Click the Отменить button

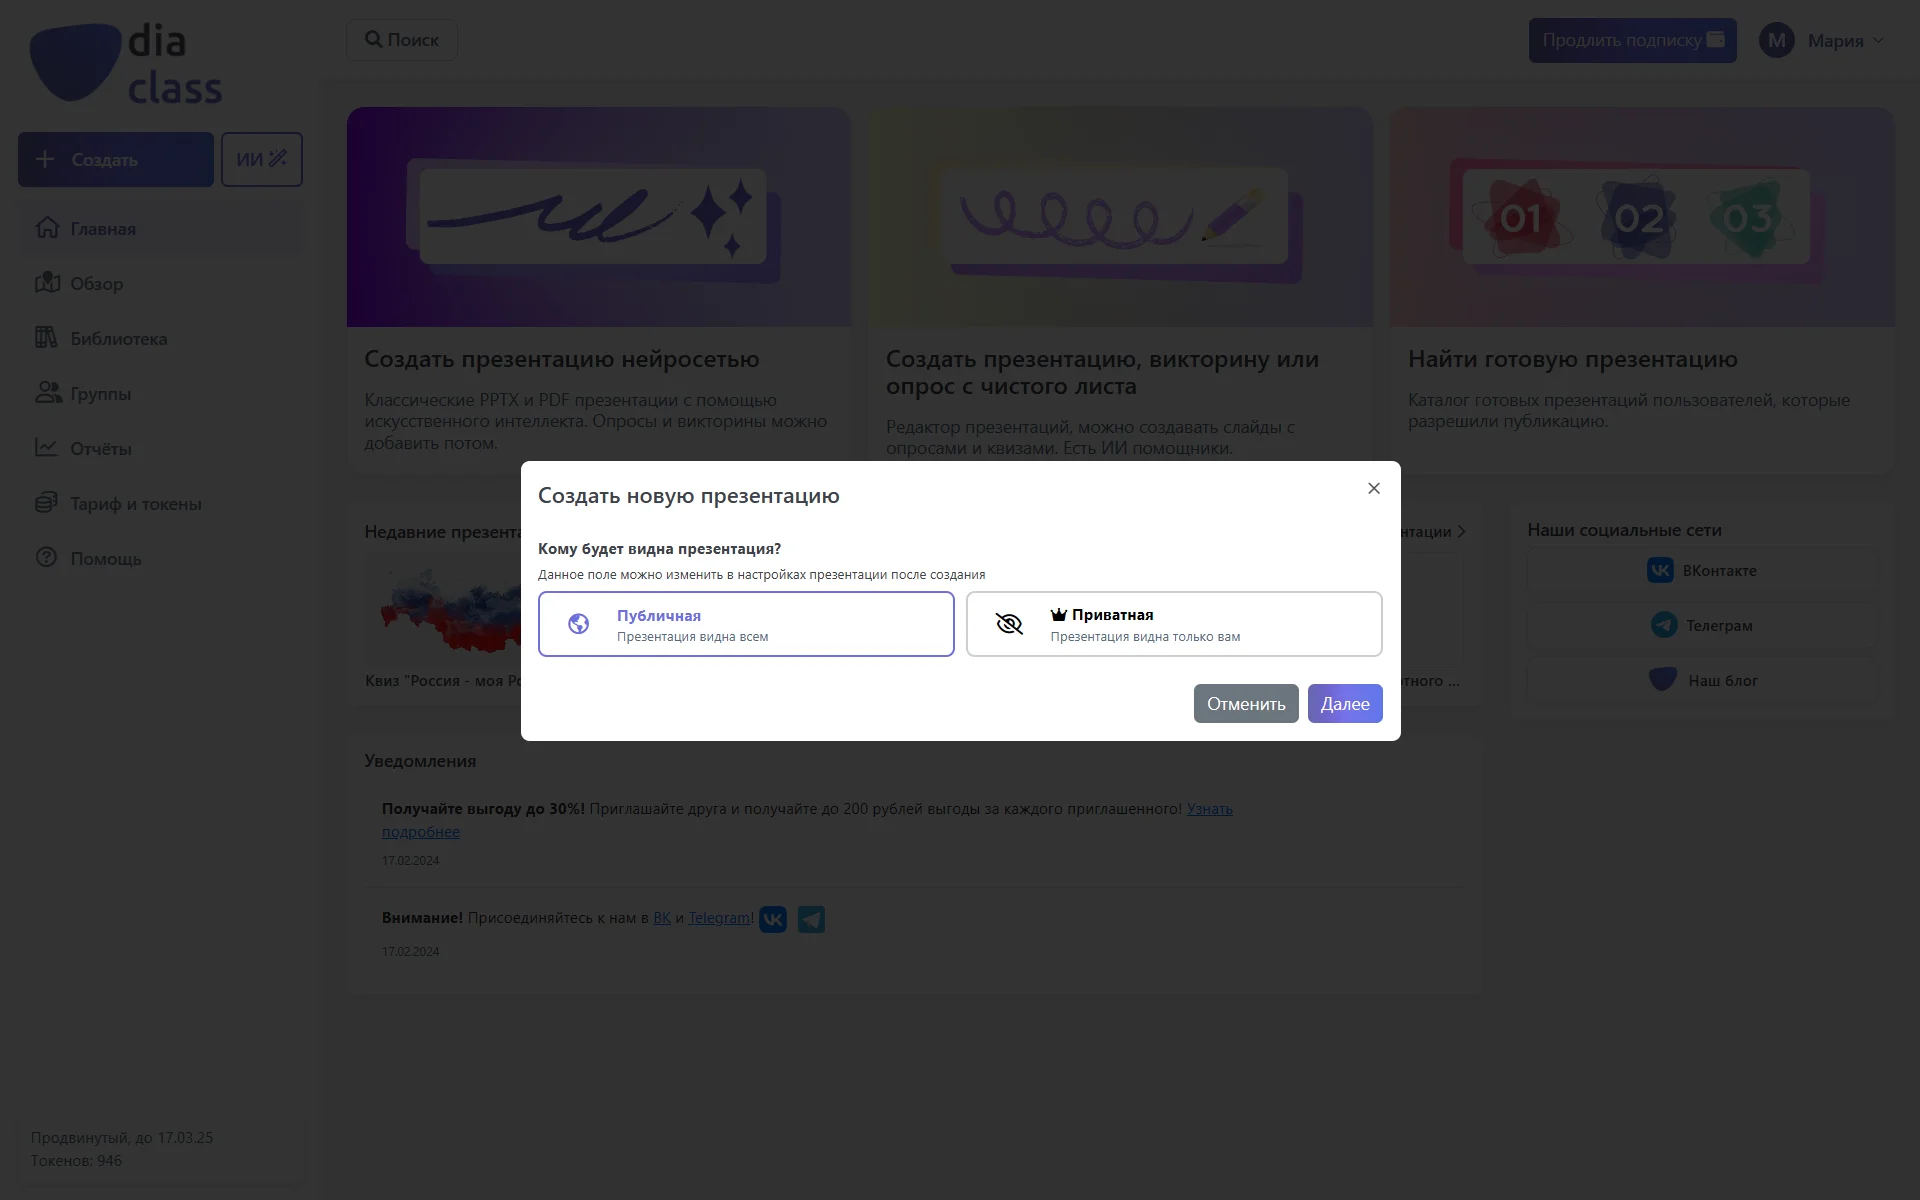point(1246,704)
